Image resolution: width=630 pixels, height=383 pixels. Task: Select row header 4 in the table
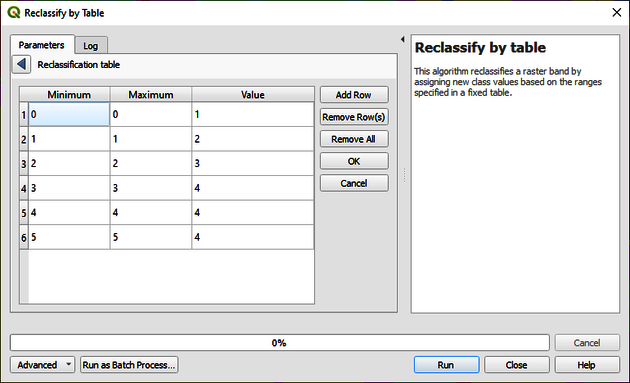point(24,188)
